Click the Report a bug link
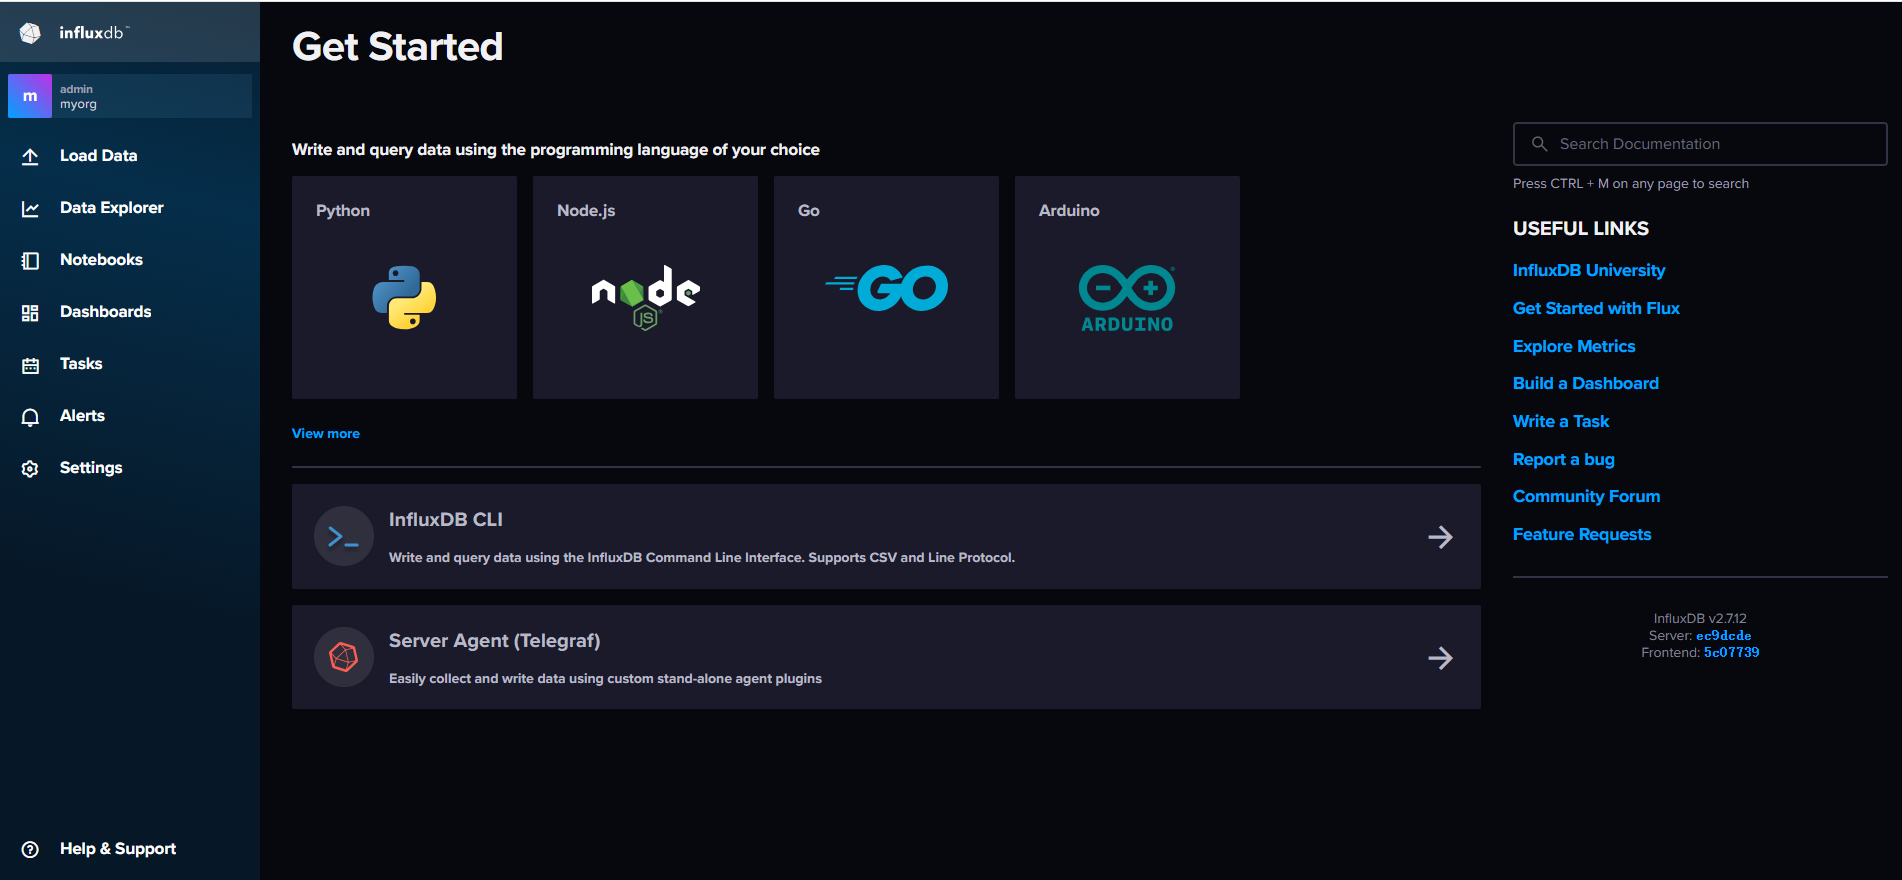The height and width of the screenshot is (880, 1902). (1564, 459)
